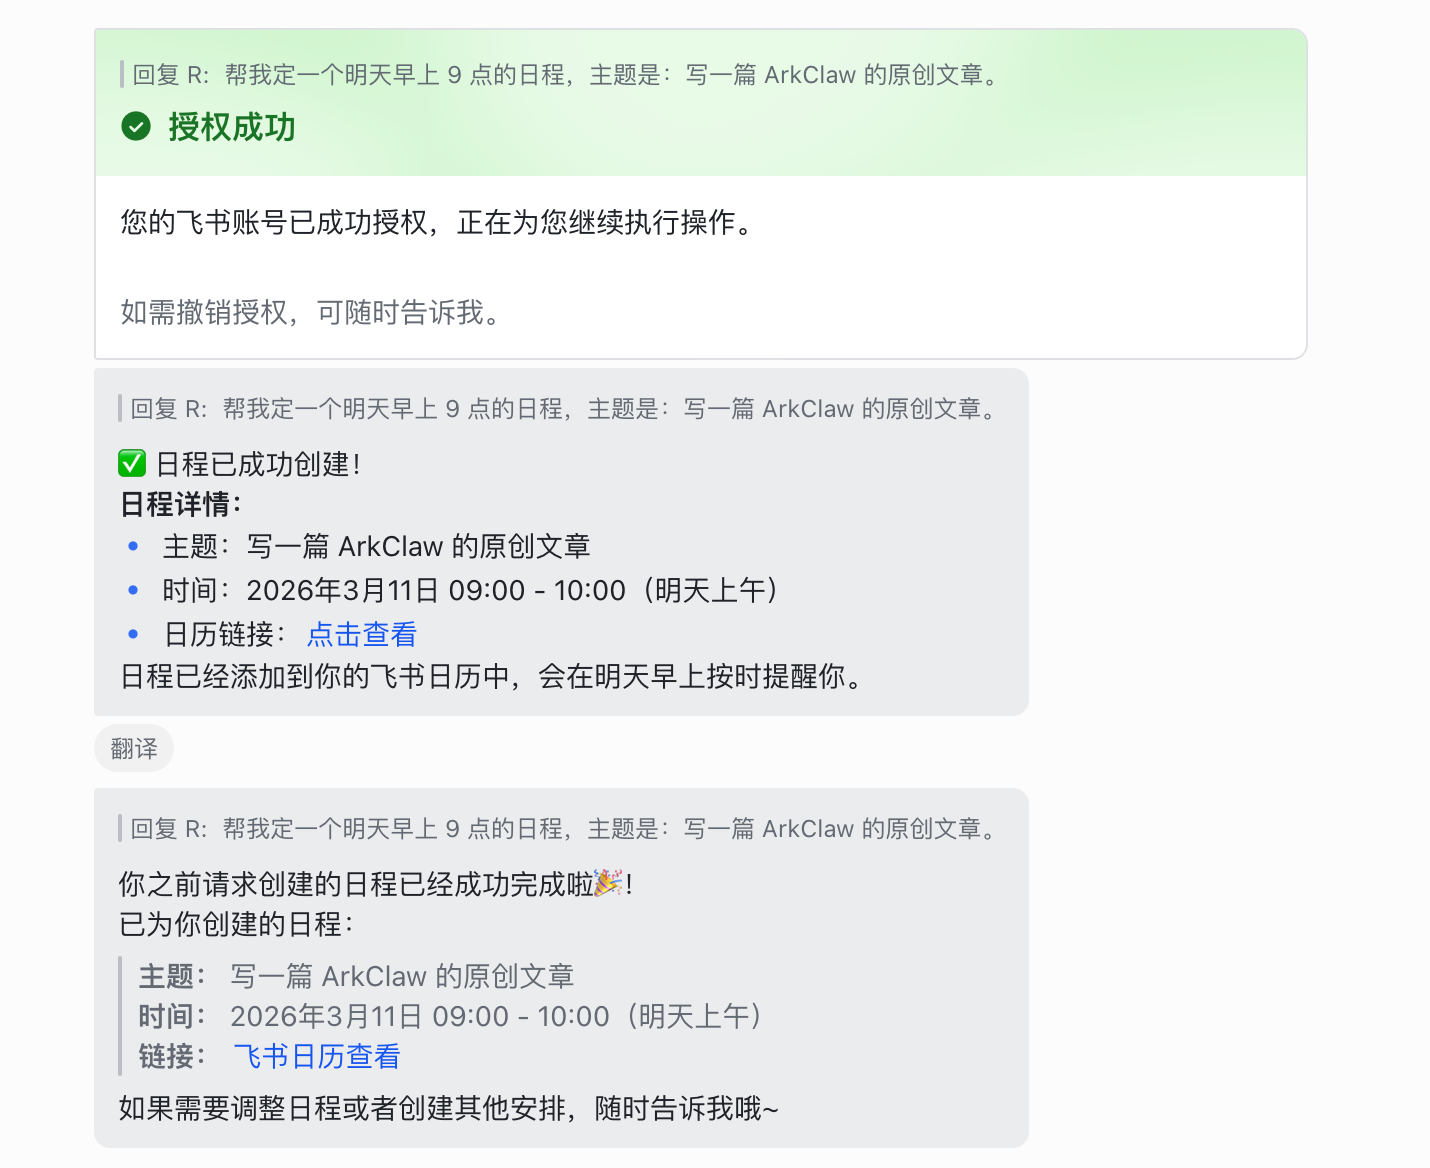This screenshot has height=1168, width=1430.
Task: Open the 点击查看 calendar link
Action: coord(361,634)
